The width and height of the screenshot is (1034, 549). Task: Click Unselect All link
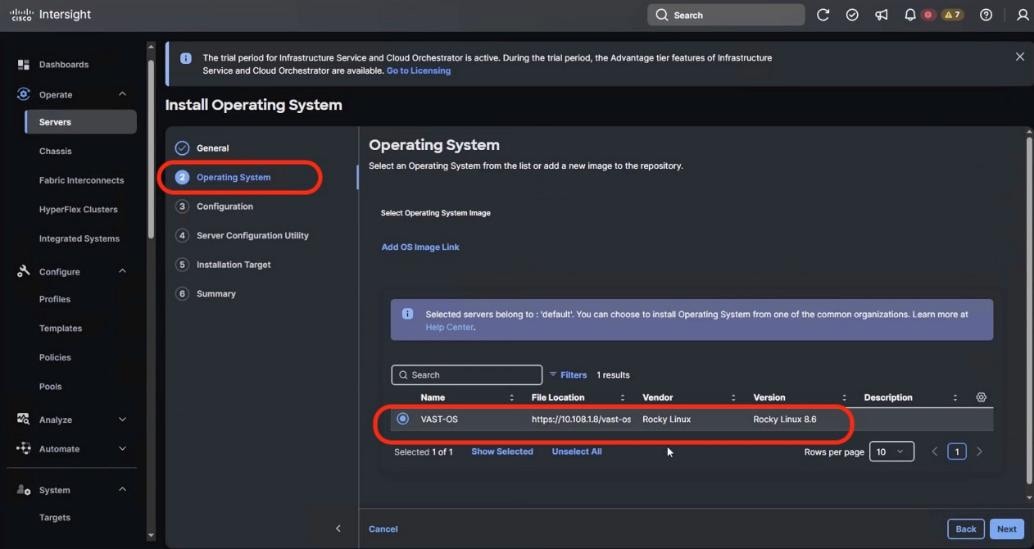click(x=576, y=451)
